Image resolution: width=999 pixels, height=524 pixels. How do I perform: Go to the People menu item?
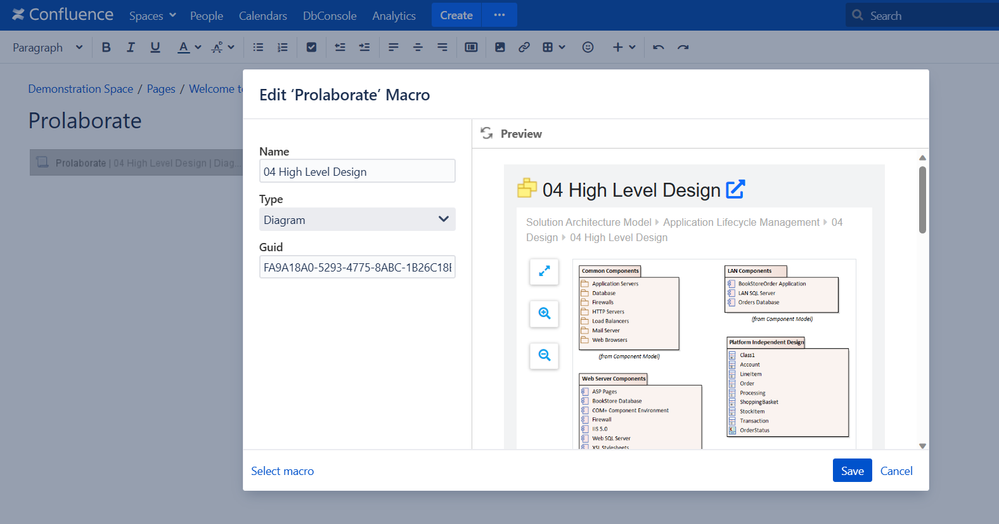206,16
